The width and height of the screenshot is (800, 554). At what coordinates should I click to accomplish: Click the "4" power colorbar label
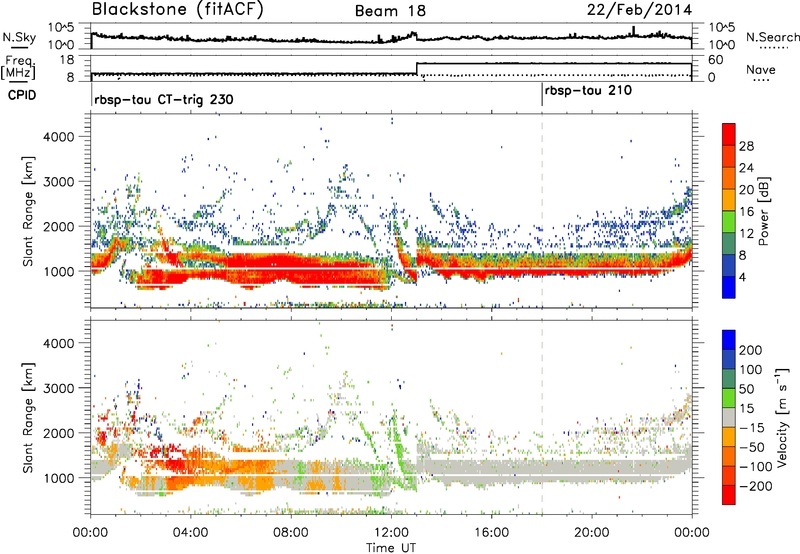[742, 278]
